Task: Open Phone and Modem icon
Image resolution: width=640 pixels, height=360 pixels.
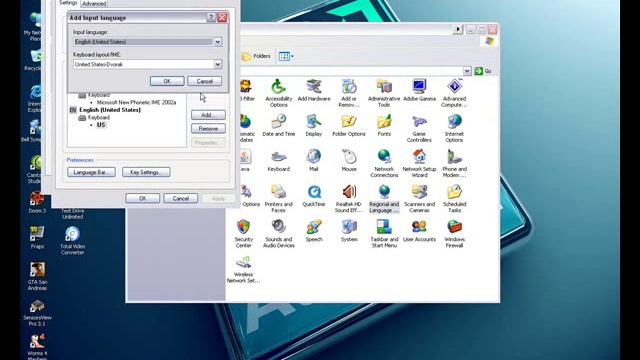Action: click(x=454, y=163)
